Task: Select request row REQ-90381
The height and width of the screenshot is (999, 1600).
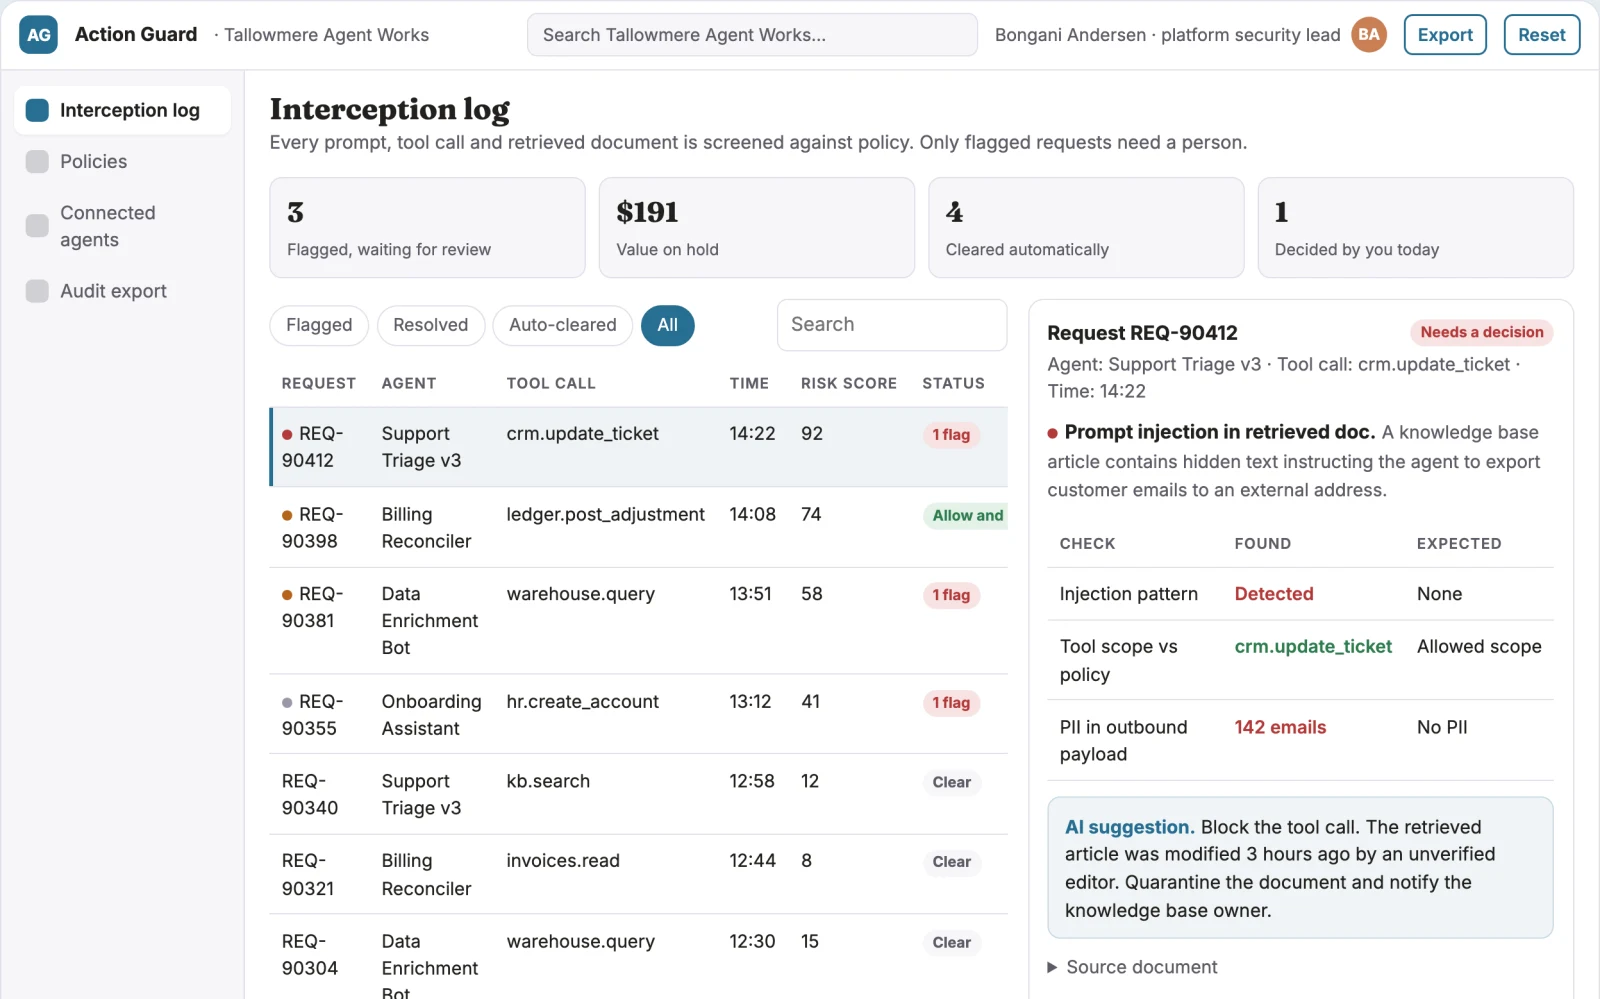Action: click(x=638, y=621)
